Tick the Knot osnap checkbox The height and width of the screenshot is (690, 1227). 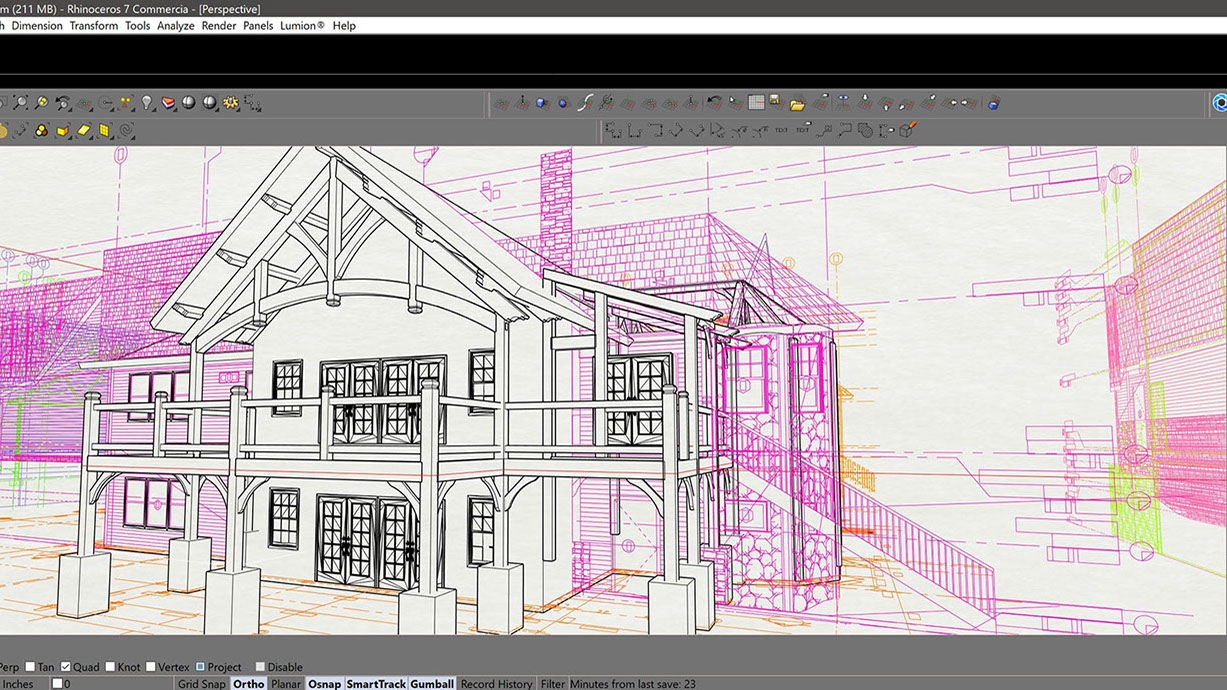(110, 667)
